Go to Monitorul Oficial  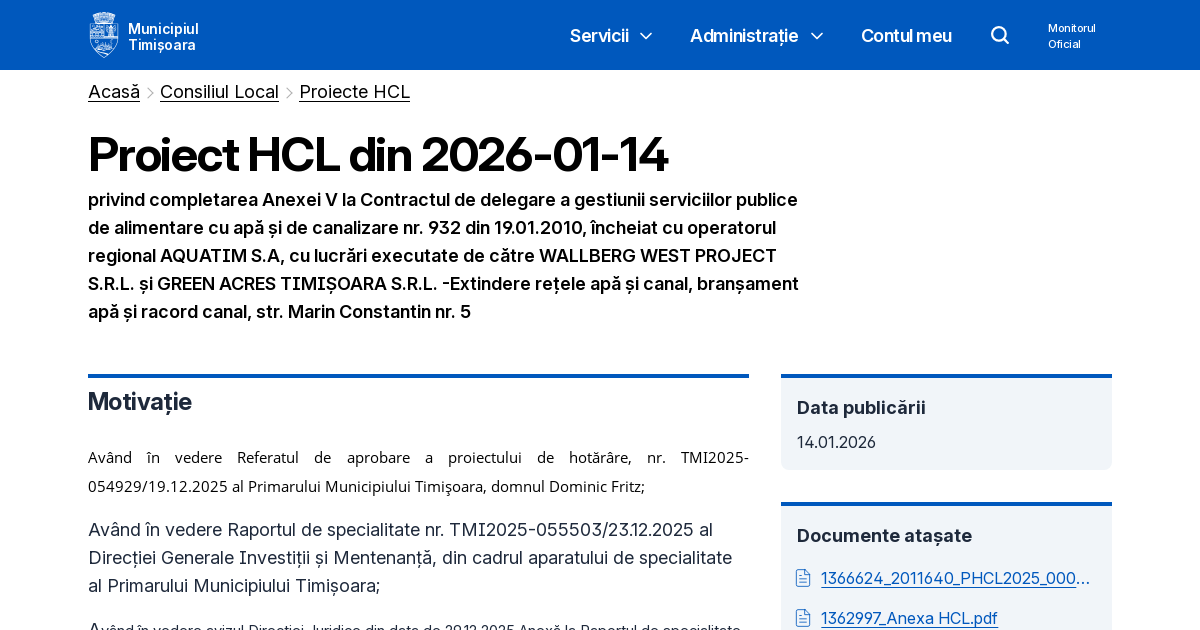pyautogui.click(x=1071, y=34)
